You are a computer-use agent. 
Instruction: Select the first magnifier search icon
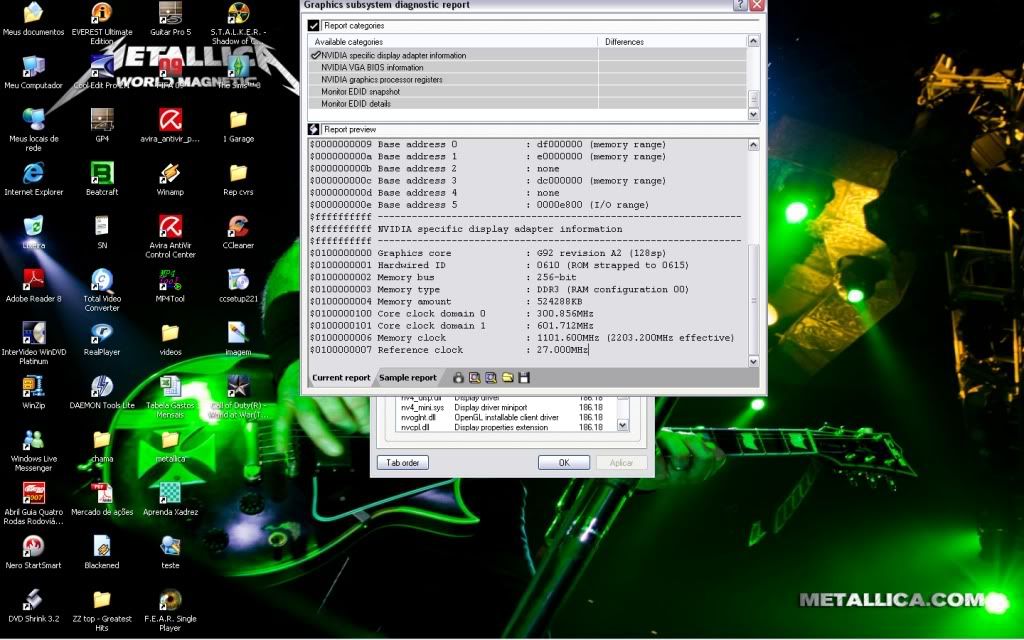(x=475, y=377)
